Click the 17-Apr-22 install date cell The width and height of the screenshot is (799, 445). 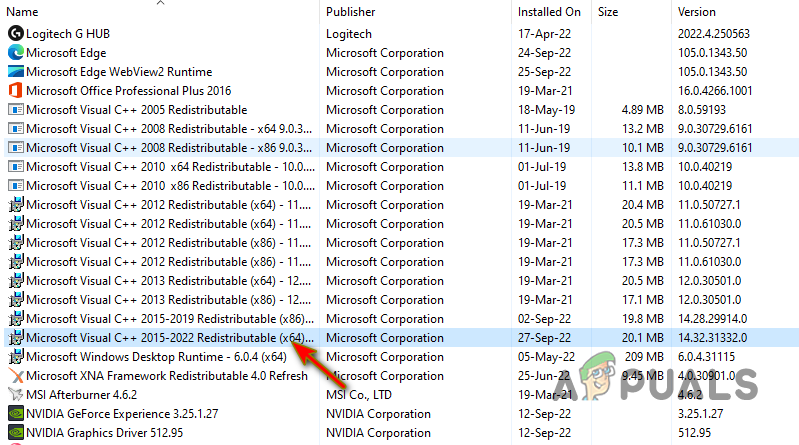pyautogui.click(x=544, y=34)
